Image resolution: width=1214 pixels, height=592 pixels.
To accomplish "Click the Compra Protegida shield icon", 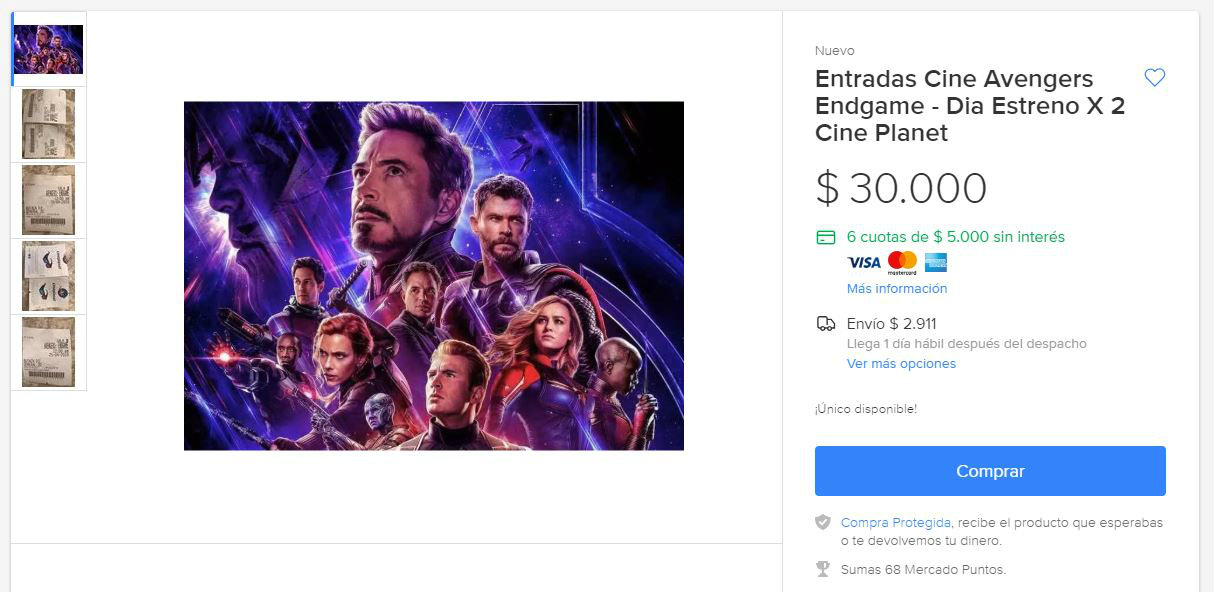I will [823, 523].
